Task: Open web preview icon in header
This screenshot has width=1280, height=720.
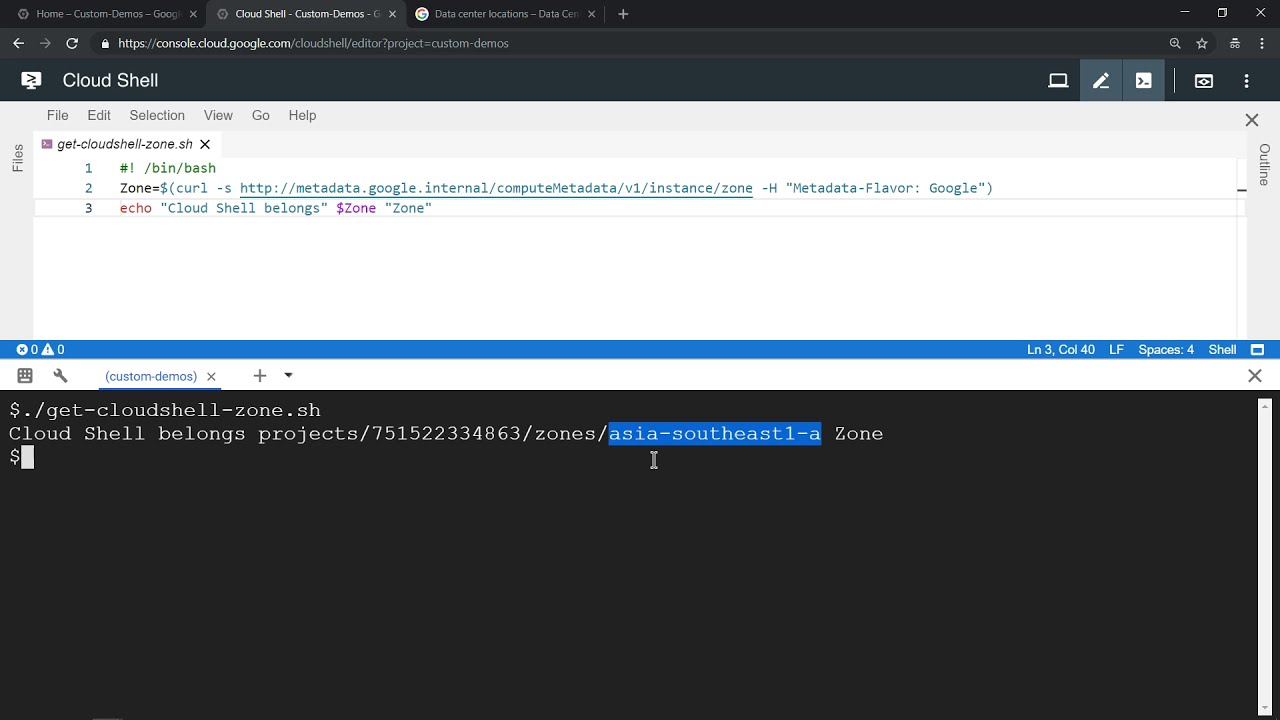Action: click(1204, 81)
